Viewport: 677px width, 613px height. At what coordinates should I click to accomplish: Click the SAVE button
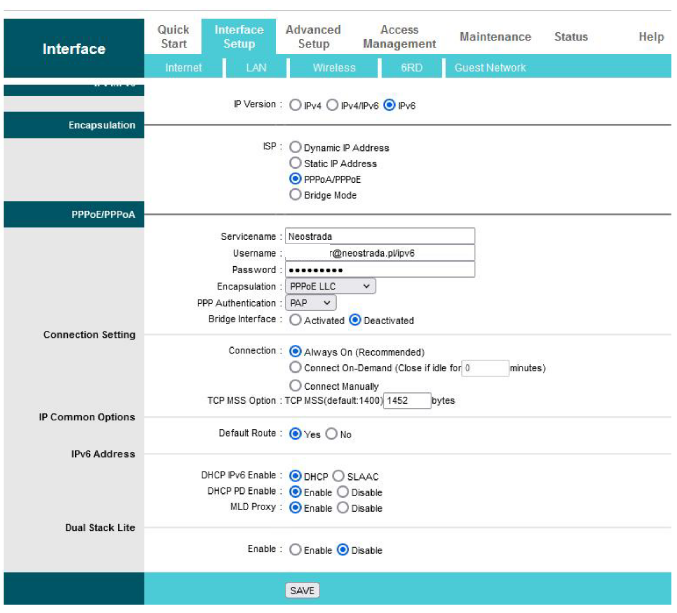302,590
